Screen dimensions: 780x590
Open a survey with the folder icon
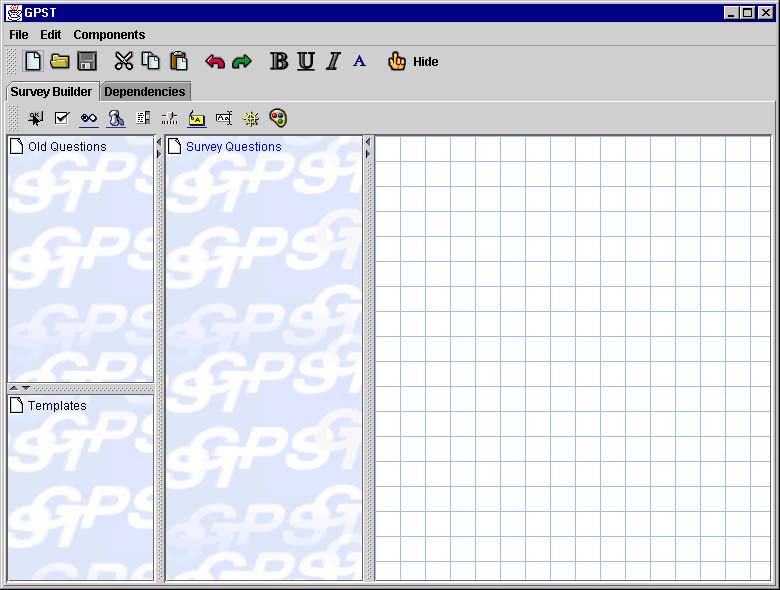pos(60,61)
